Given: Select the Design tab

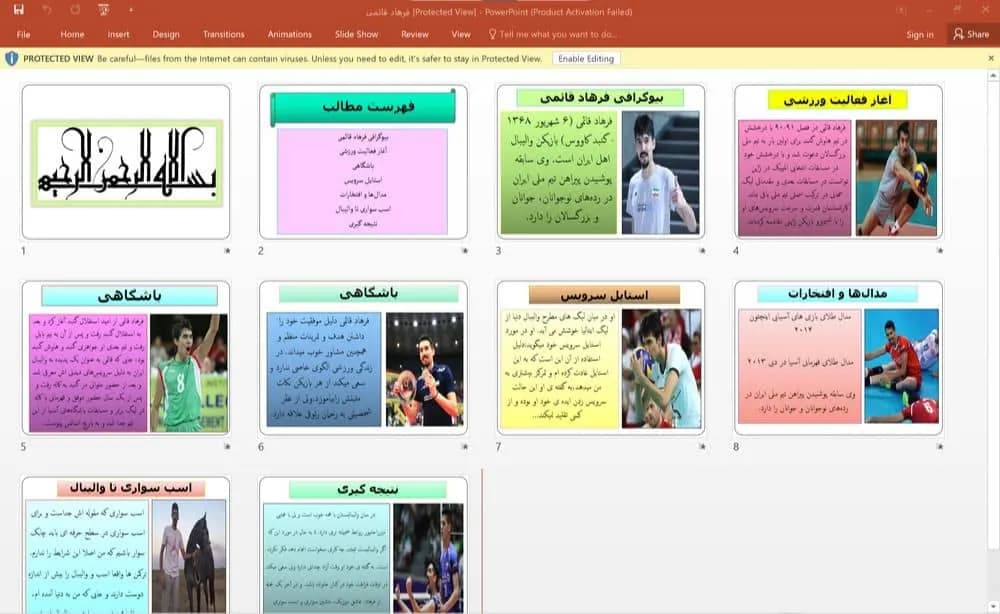Looking at the screenshot, I should pos(166,34).
